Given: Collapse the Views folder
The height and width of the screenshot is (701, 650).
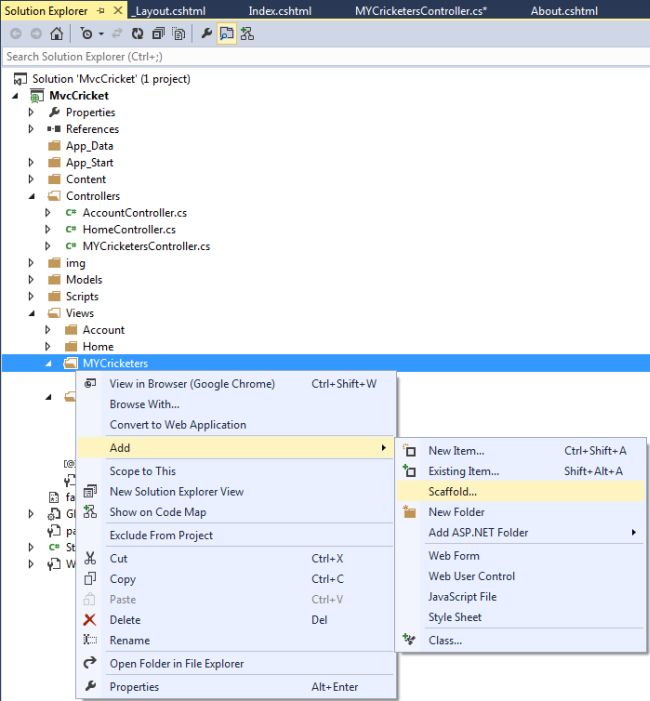Looking at the screenshot, I should pyautogui.click(x=31, y=313).
